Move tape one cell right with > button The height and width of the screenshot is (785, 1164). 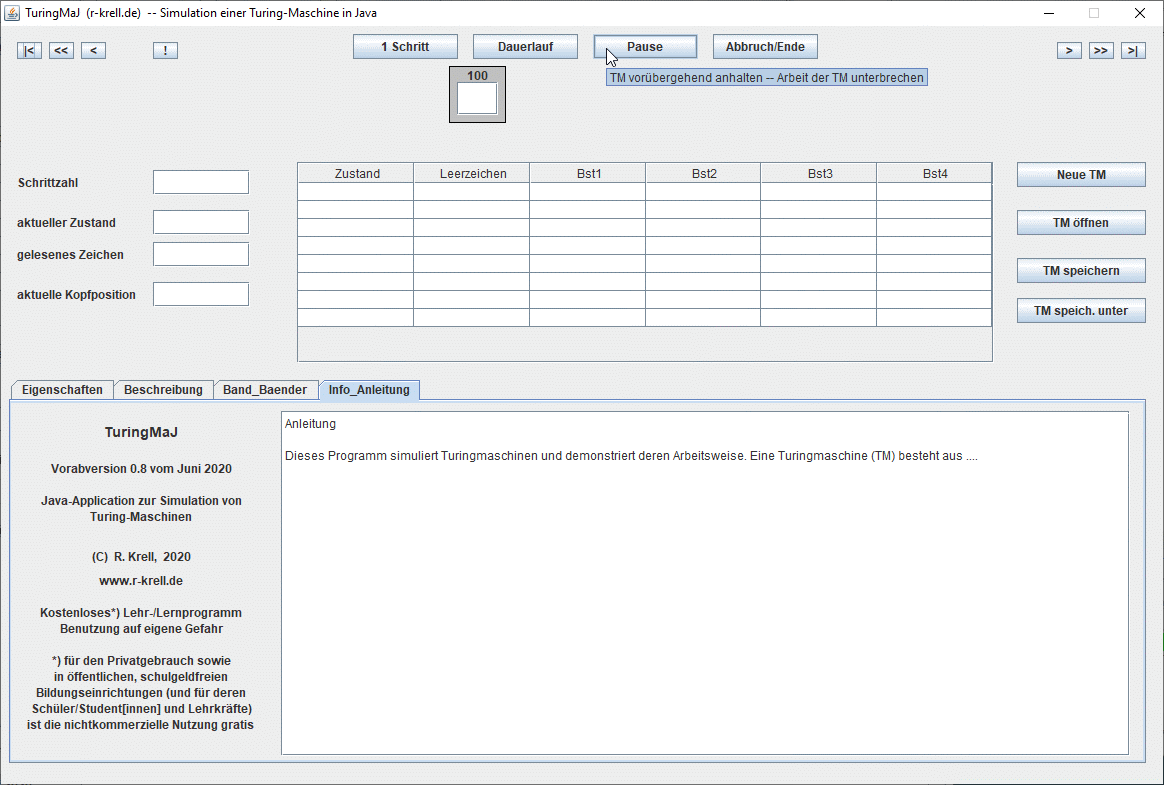pyautogui.click(x=1069, y=51)
